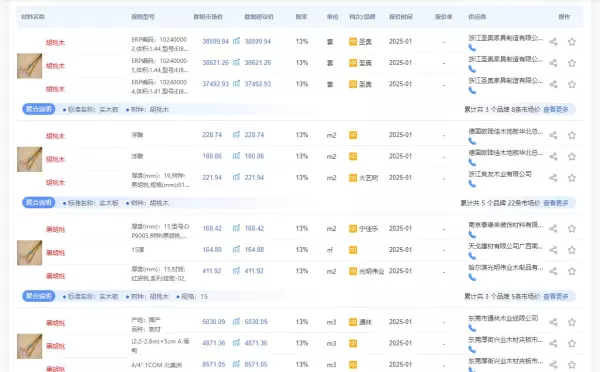Open price trend chart for 38599.94
The width and height of the screenshot is (600, 372).
236,41
